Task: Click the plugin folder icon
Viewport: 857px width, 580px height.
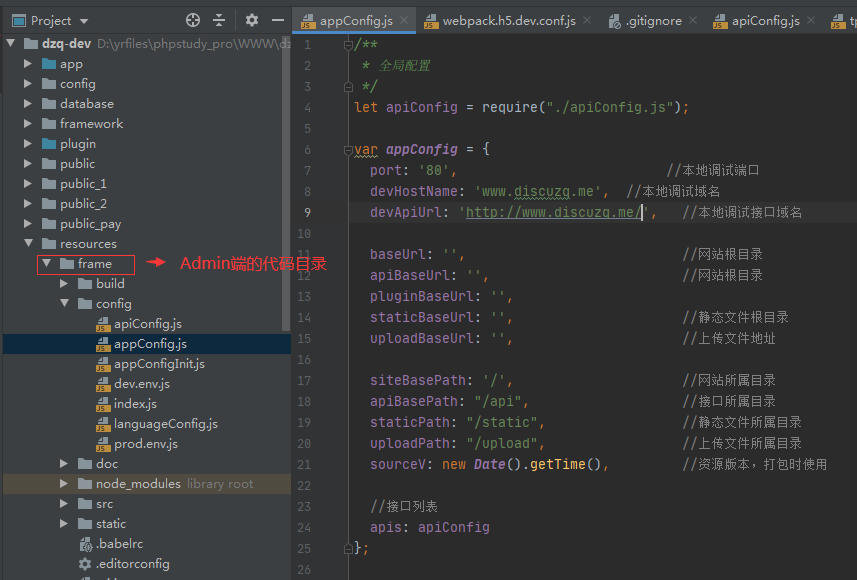Action: pos(49,144)
